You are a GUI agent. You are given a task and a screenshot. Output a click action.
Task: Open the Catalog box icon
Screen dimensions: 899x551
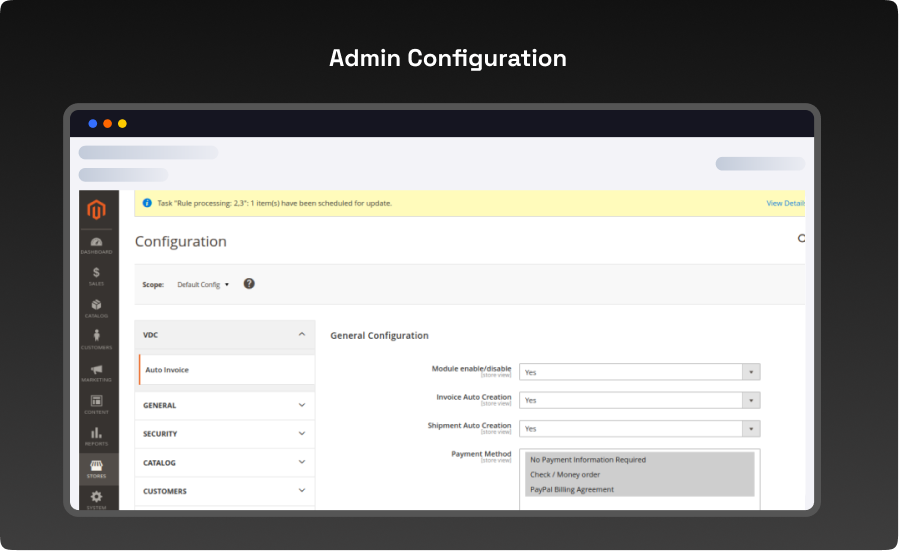[x=96, y=307]
